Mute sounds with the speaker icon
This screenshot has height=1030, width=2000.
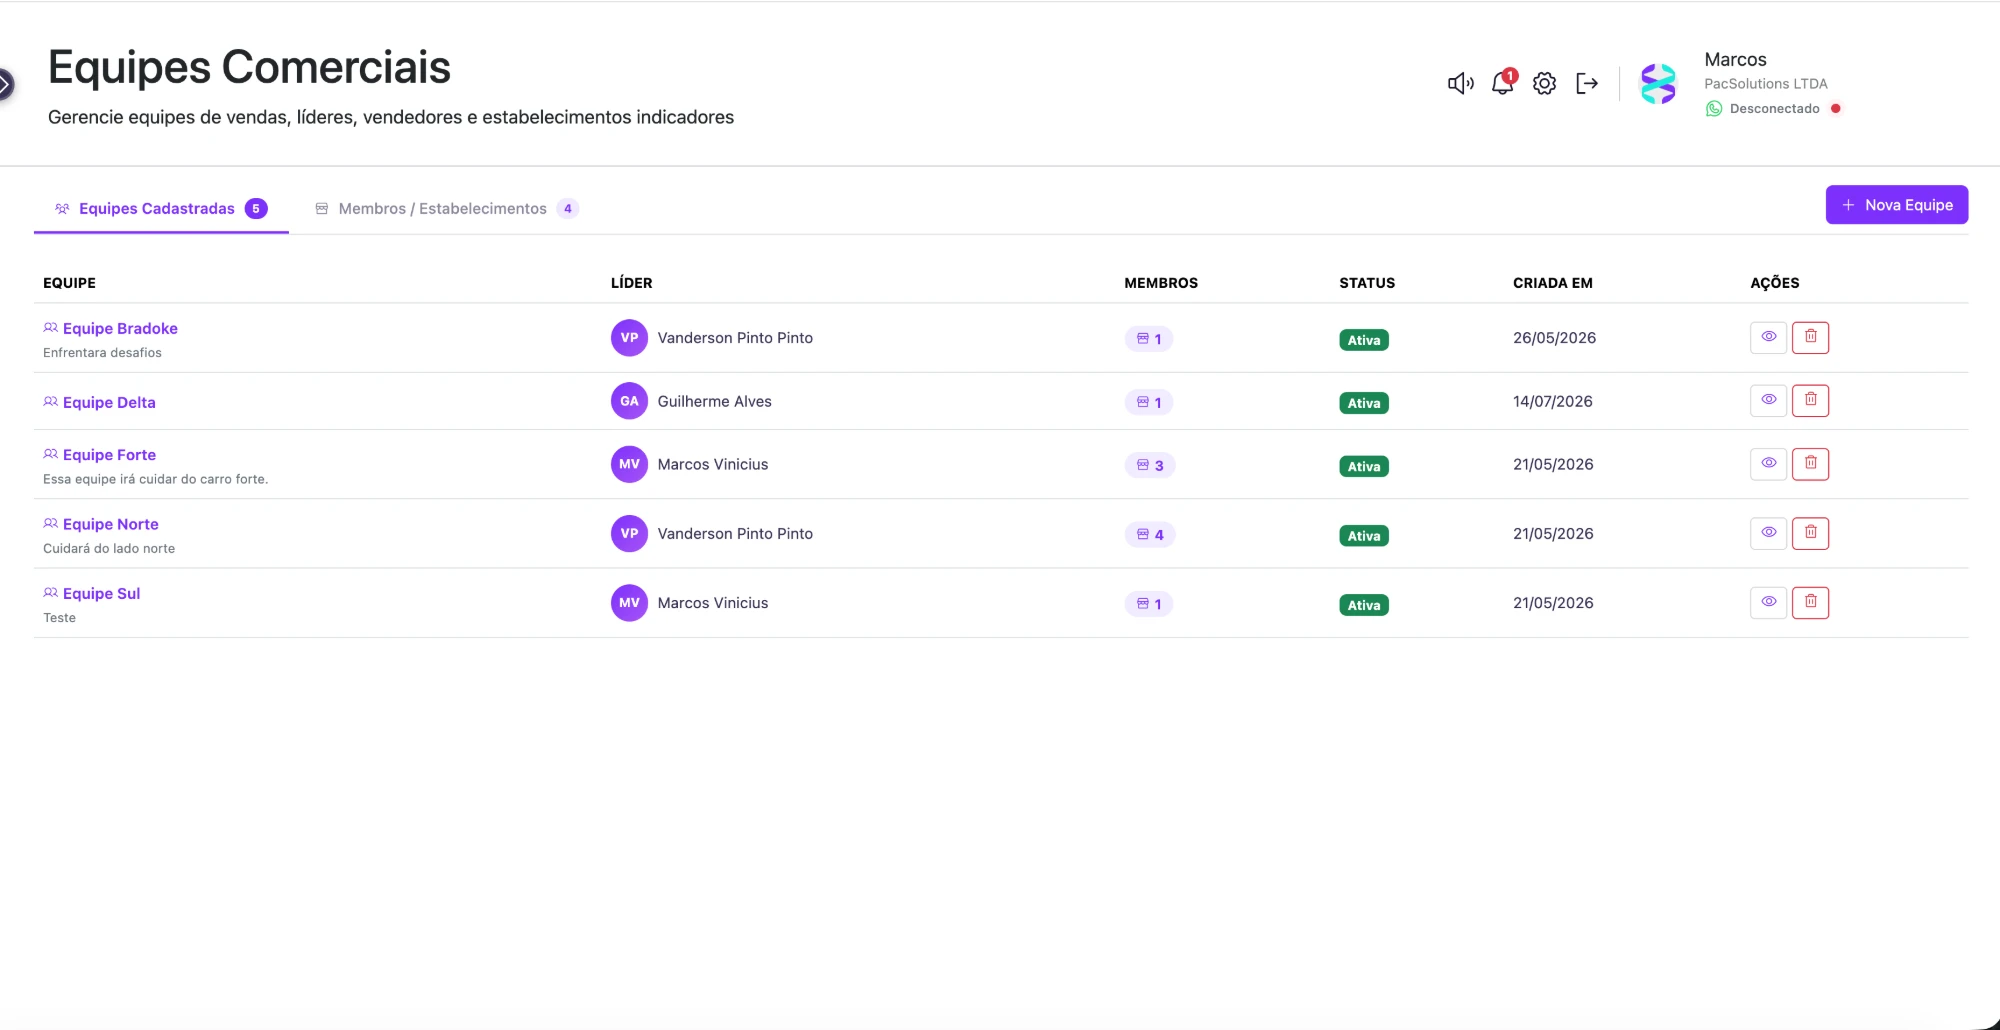(1460, 83)
